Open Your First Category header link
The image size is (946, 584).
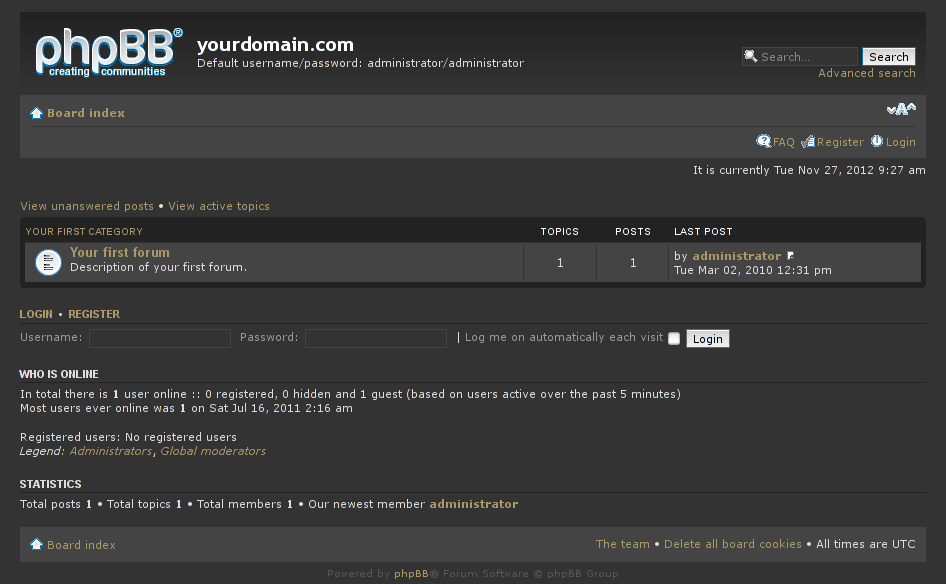click(84, 232)
